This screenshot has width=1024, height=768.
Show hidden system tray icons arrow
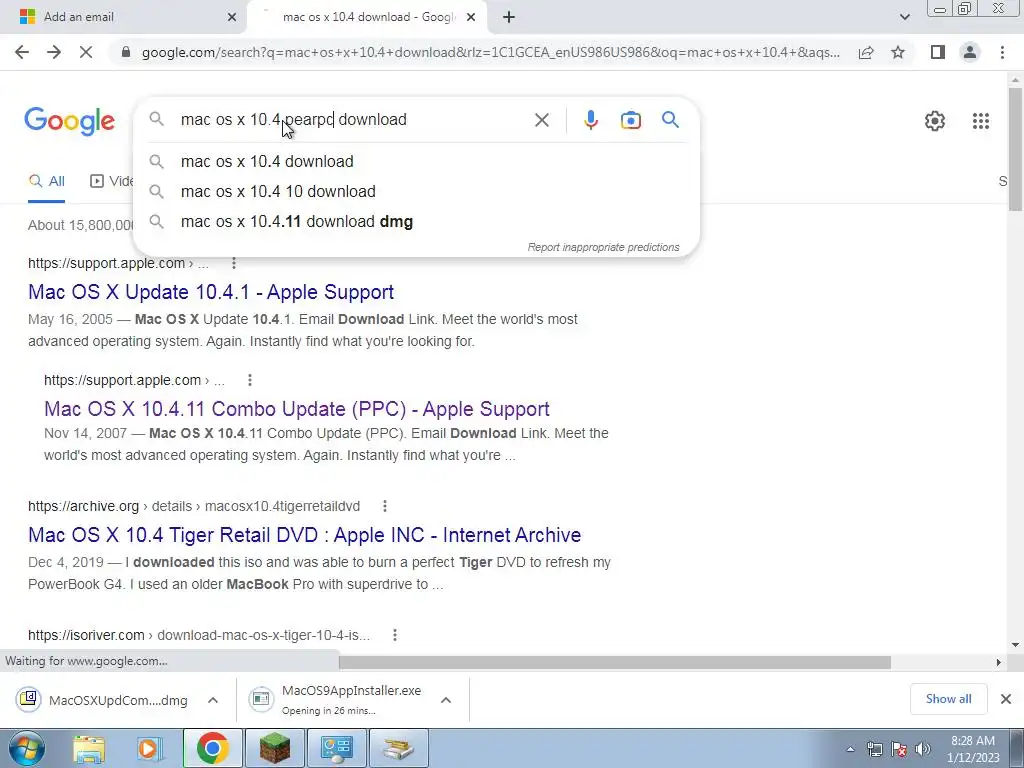tap(850, 749)
